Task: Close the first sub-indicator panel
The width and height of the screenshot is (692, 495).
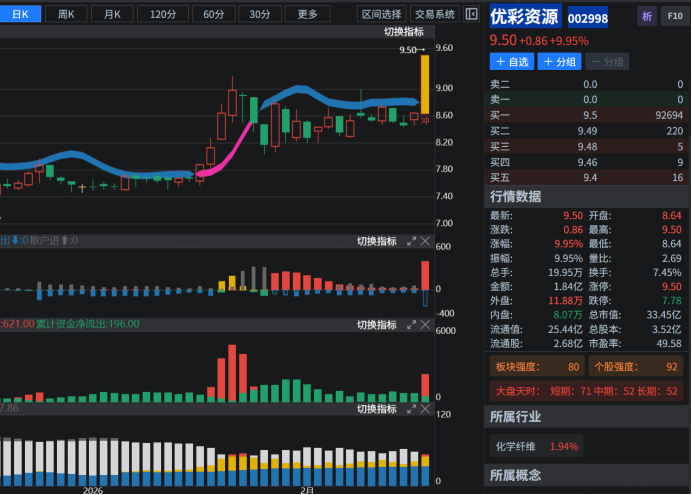Action: tap(425, 241)
